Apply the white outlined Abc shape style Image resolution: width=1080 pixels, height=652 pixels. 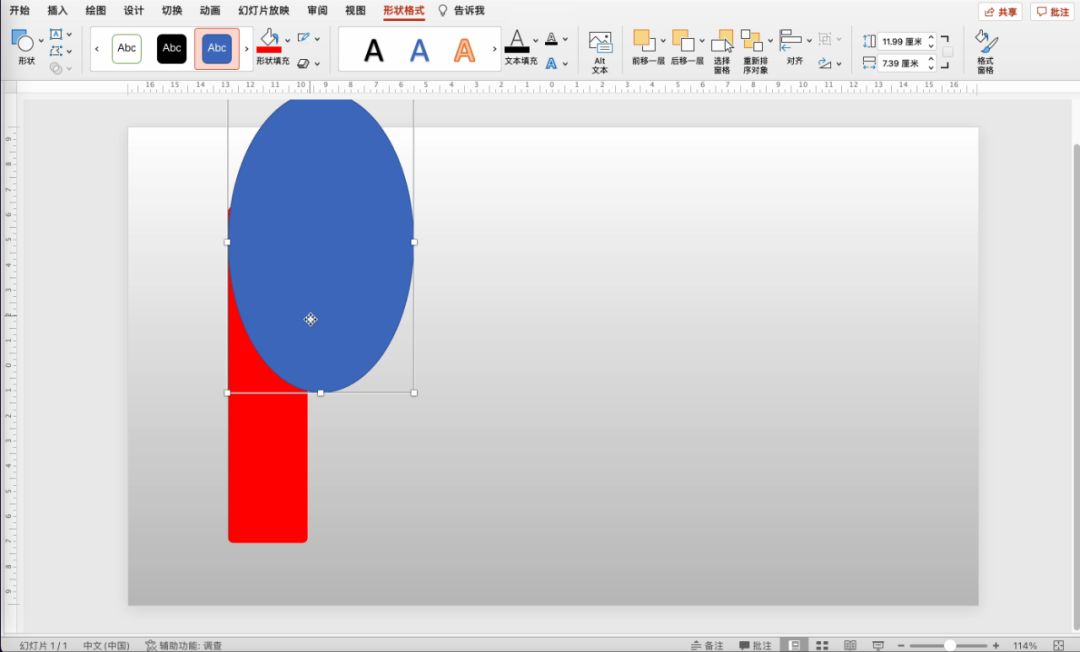click(127, 48)
